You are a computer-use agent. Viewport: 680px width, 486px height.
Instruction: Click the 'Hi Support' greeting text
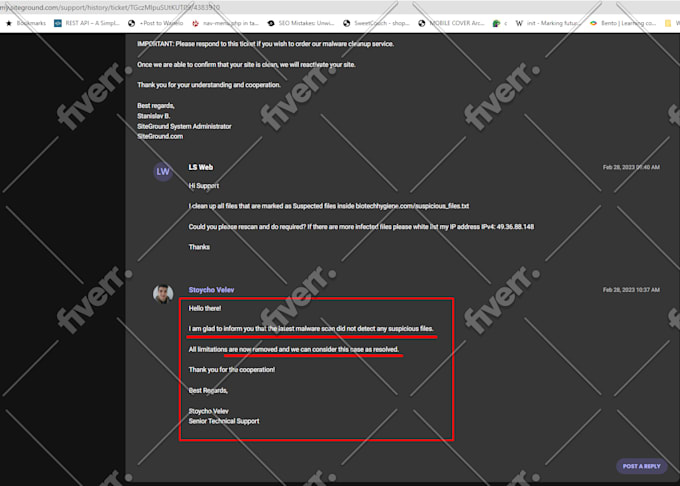click(x=204, y=186)
